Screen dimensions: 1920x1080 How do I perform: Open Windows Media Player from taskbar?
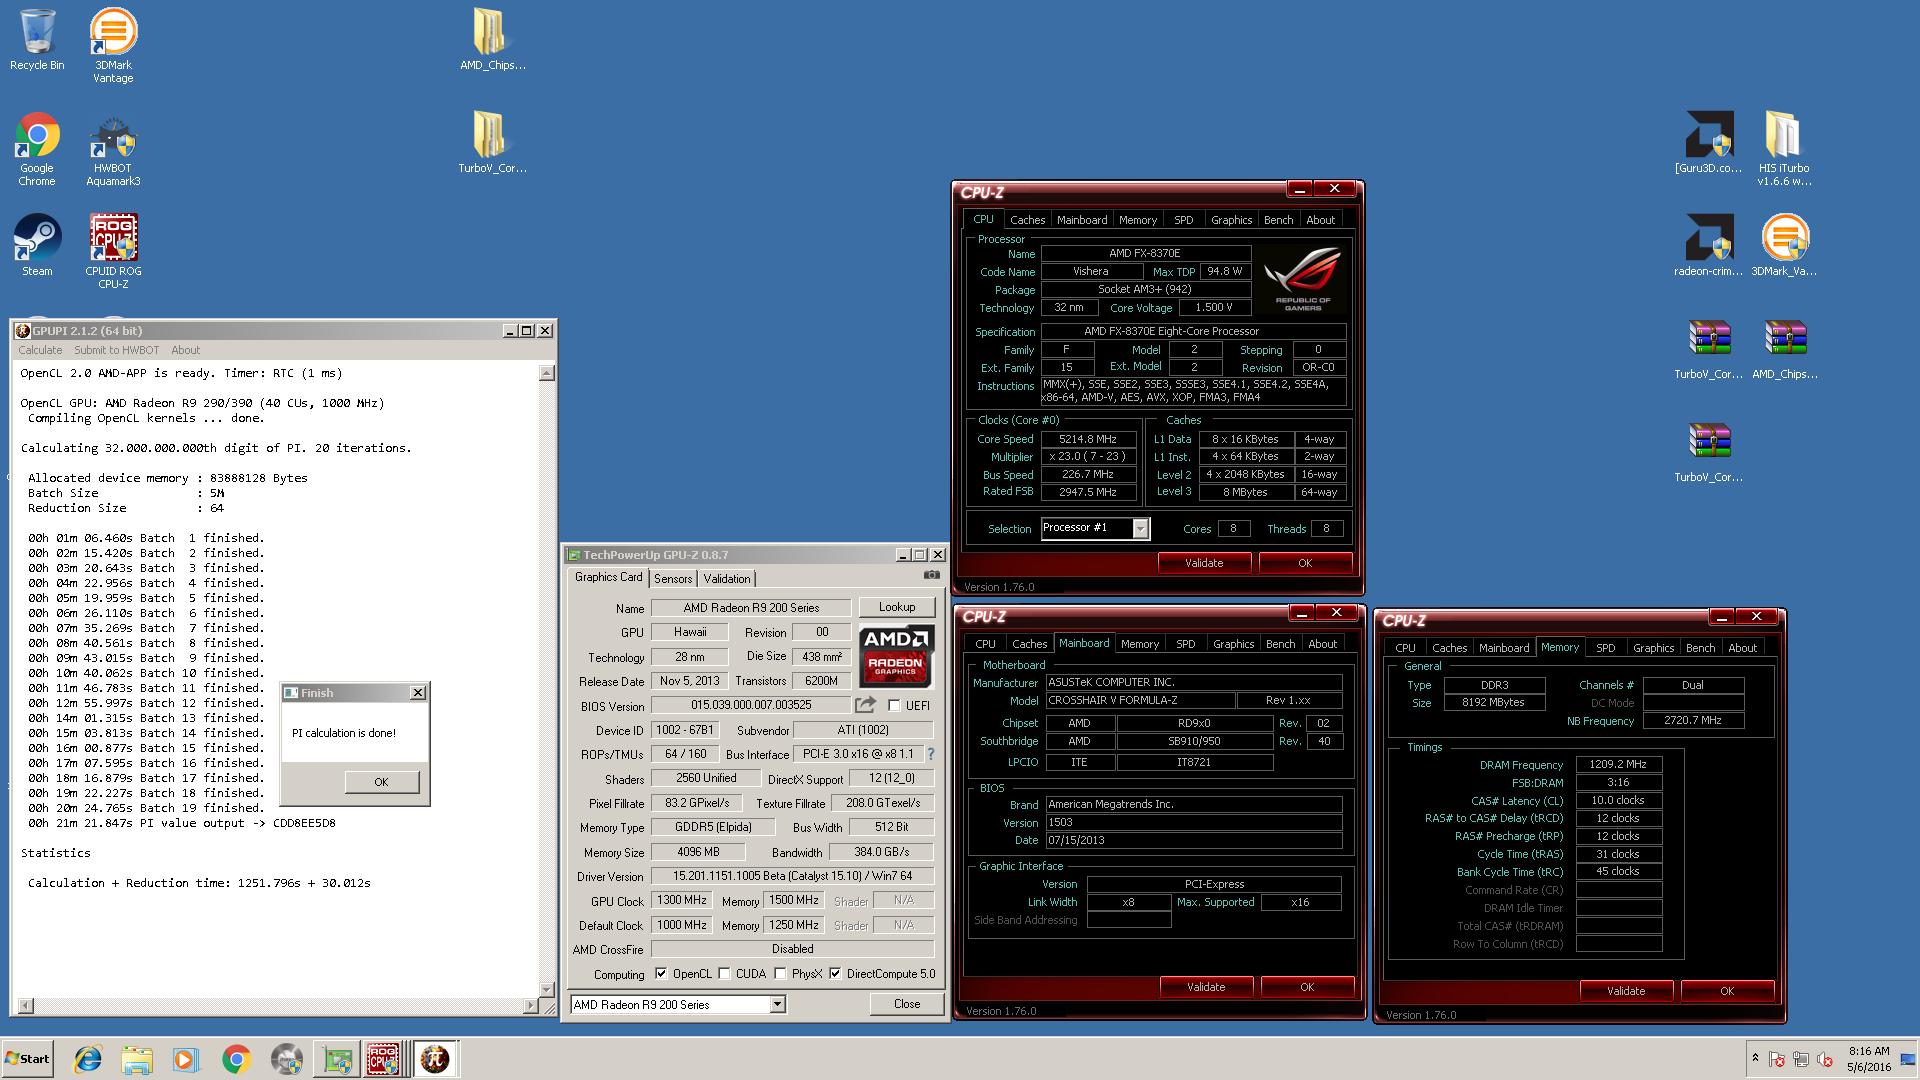186,1059
